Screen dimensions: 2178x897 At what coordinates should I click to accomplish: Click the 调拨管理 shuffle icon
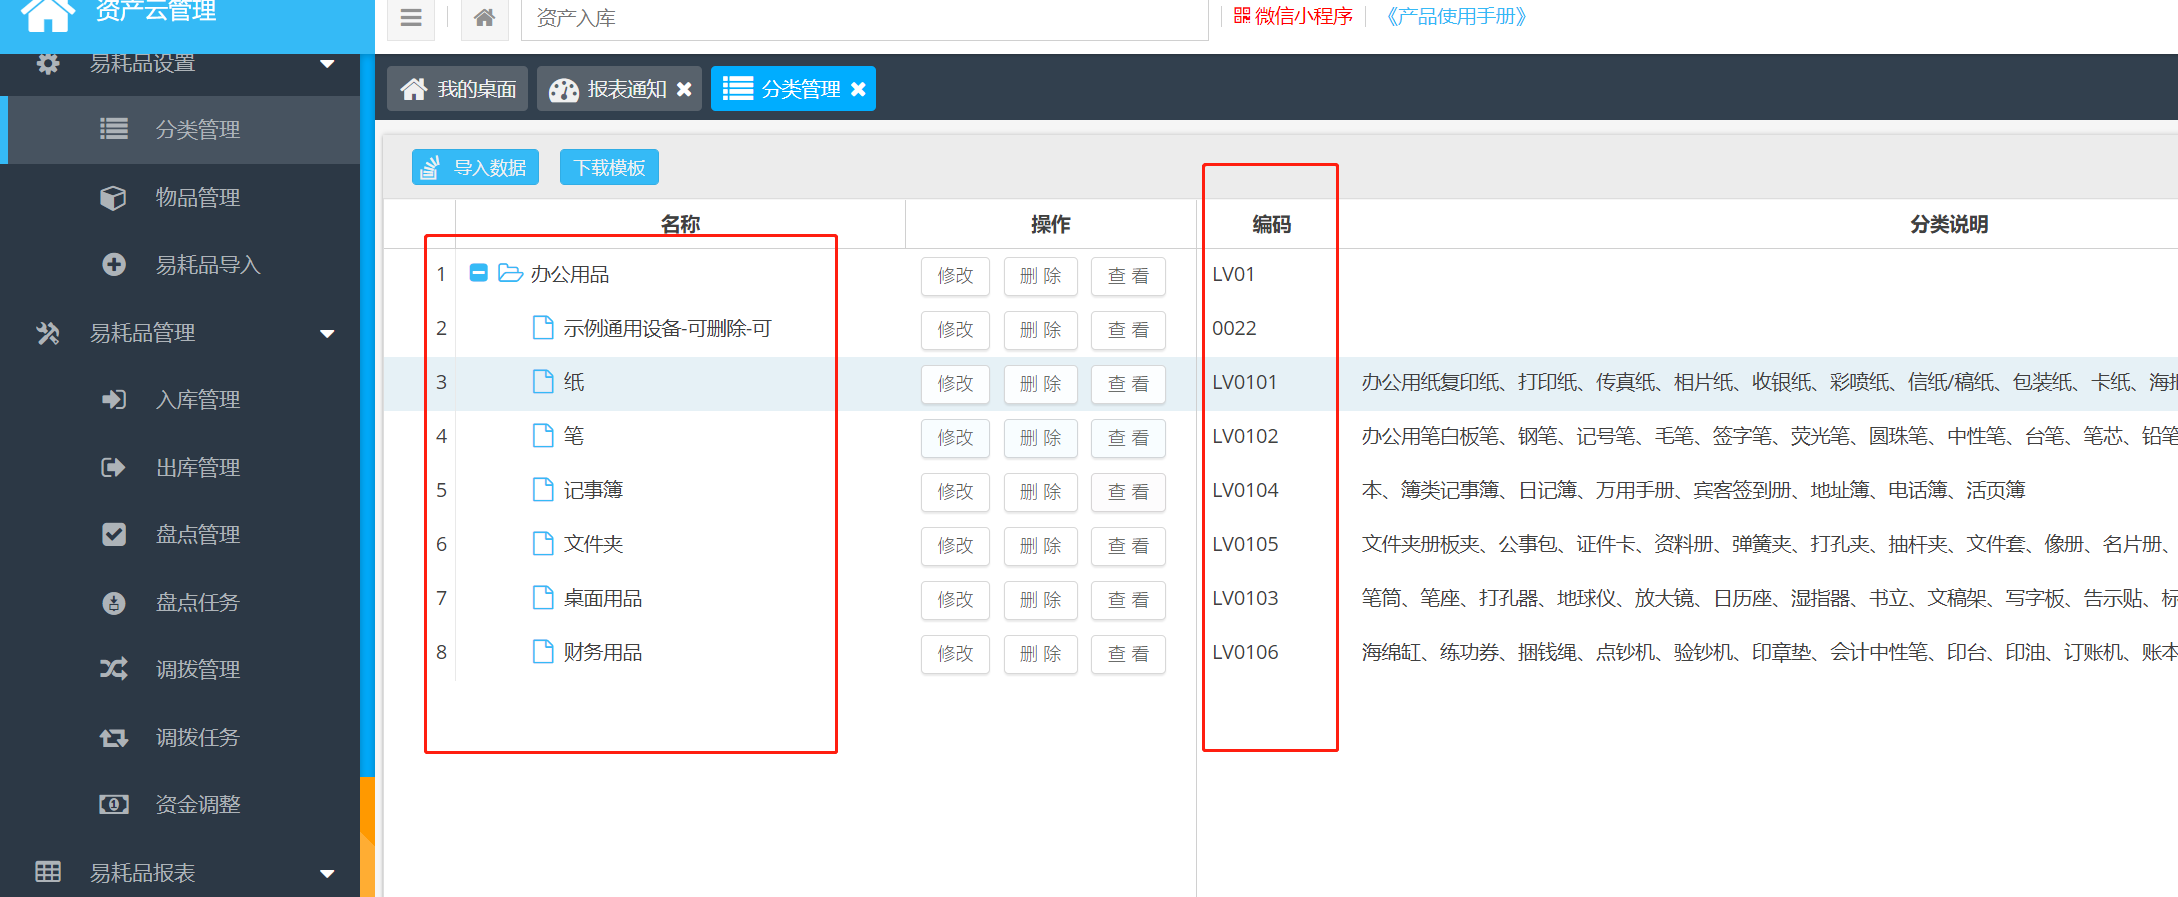(114, 669)
